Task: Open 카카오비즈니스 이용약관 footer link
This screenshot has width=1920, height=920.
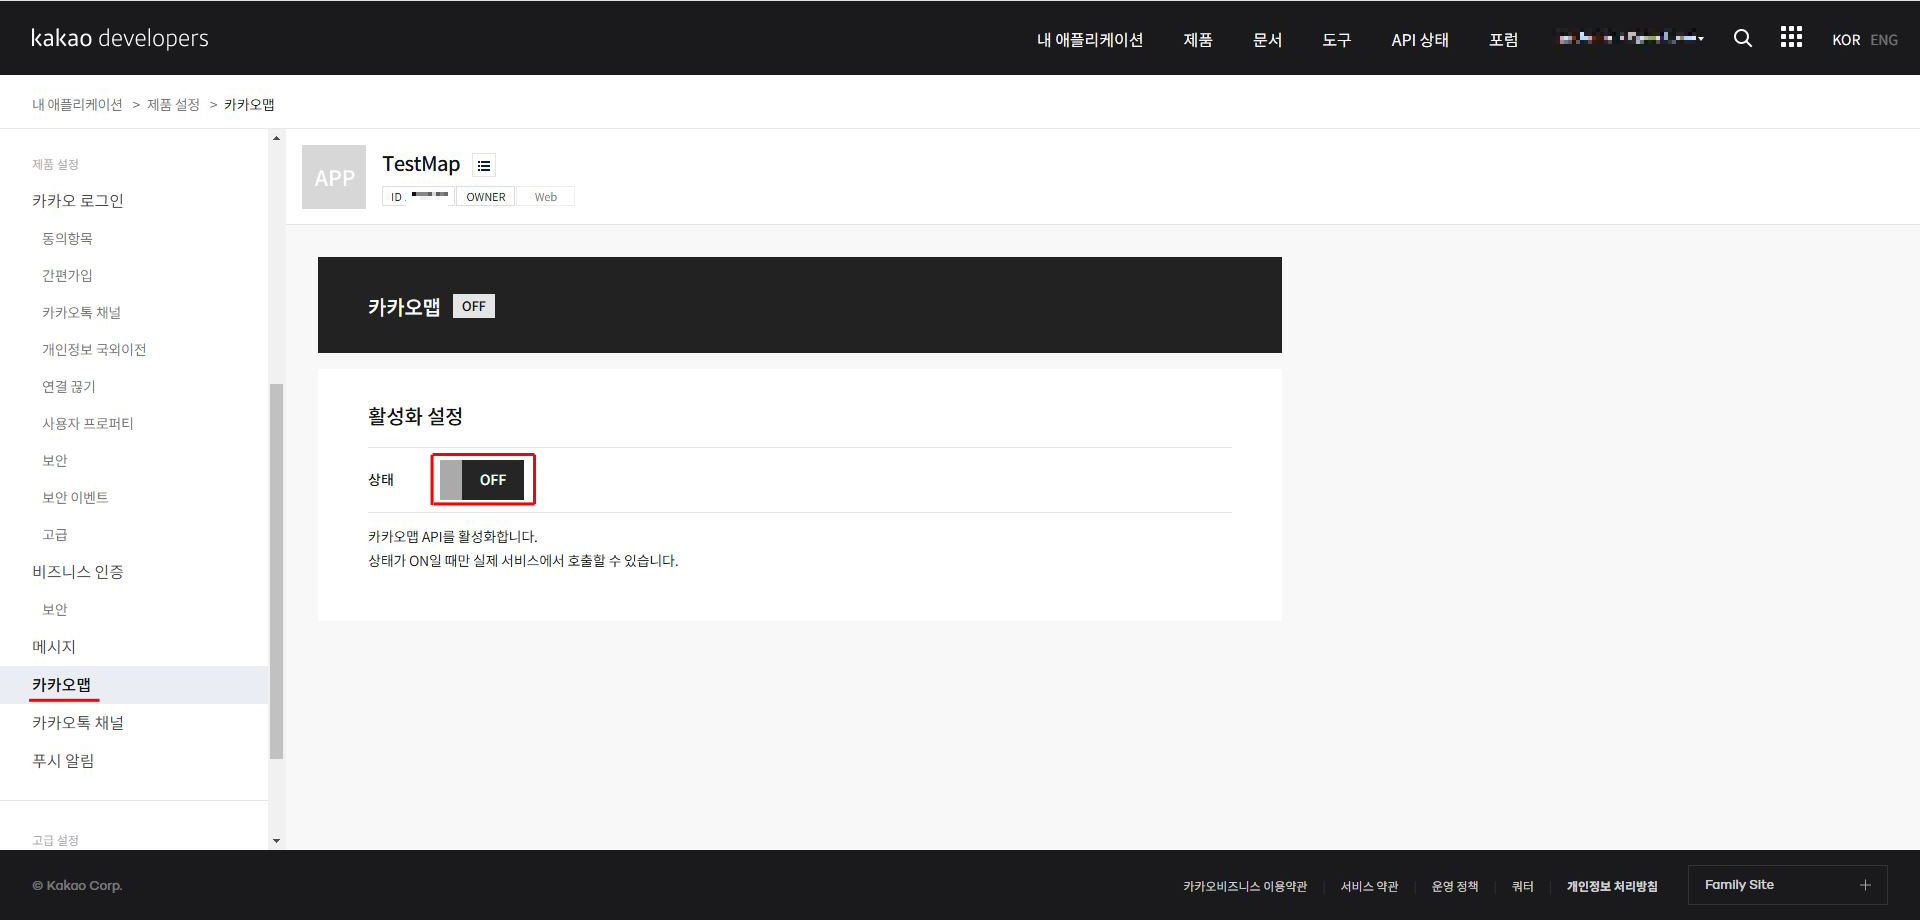Action: pos(1245,886)
